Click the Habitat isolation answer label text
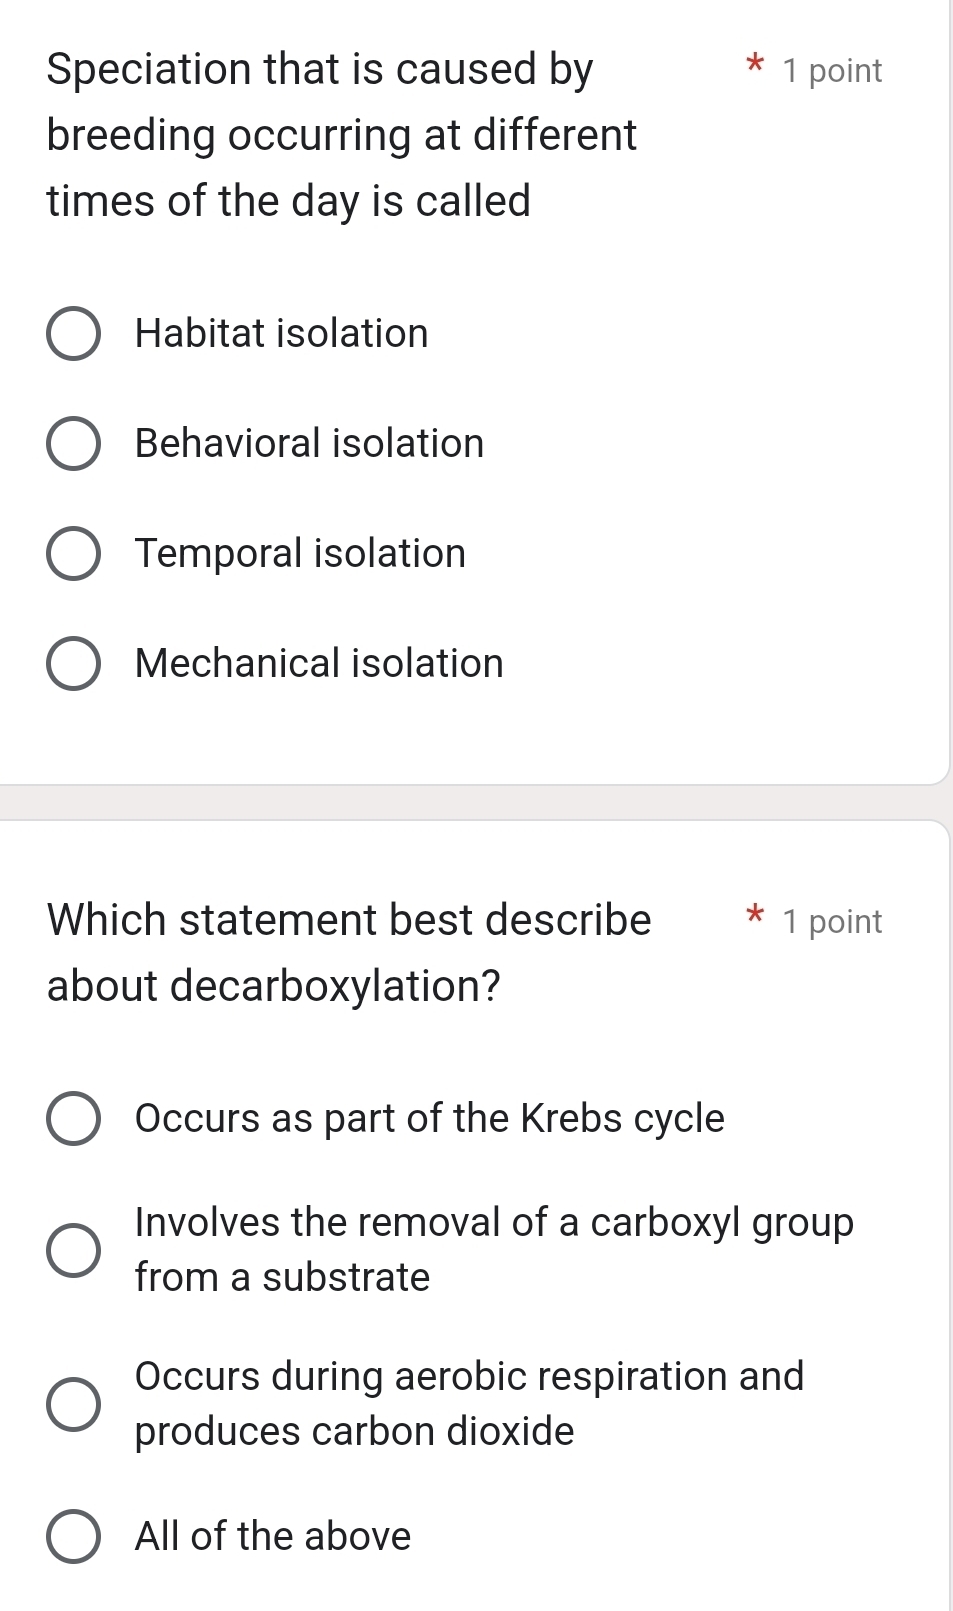 (281, 333)
